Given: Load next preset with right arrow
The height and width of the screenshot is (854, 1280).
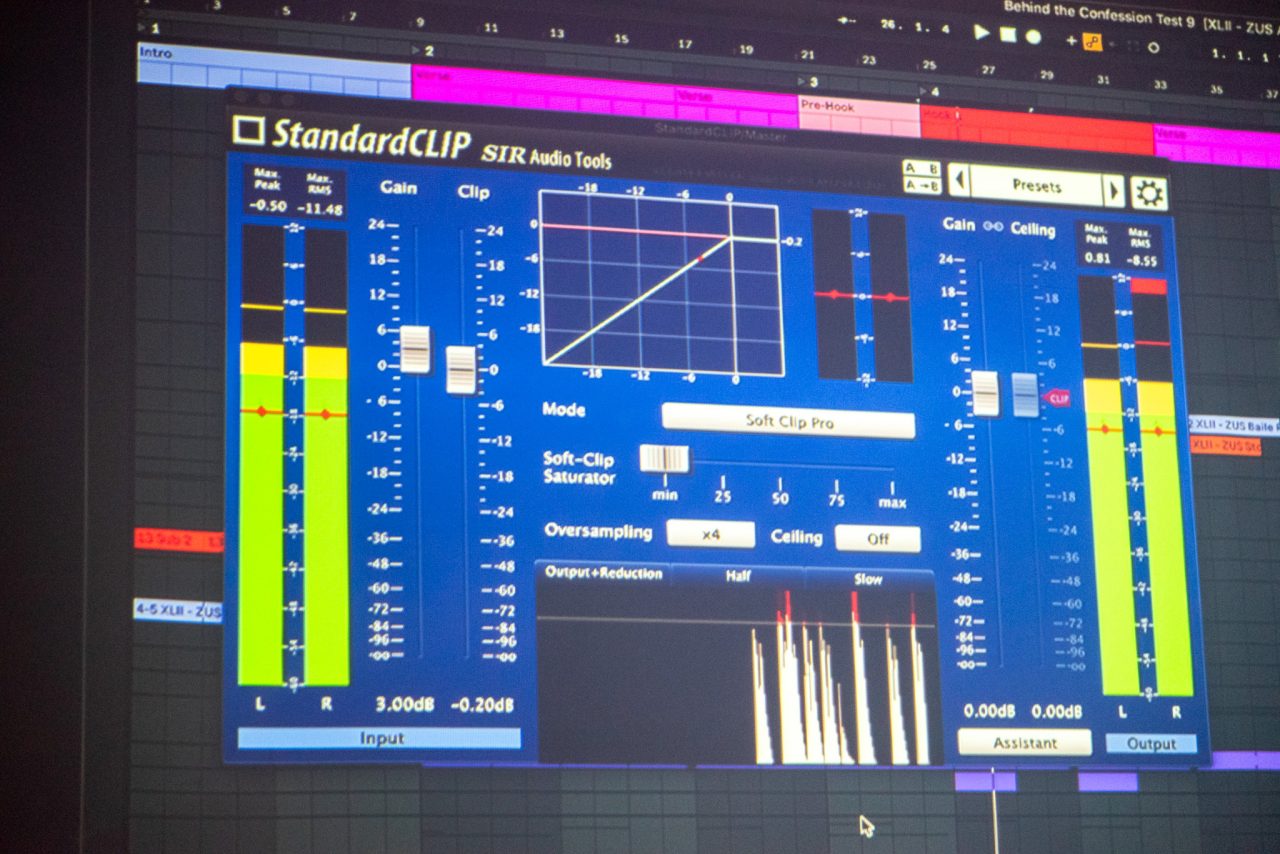Looking at the screenshot, I should (1113, 190).
